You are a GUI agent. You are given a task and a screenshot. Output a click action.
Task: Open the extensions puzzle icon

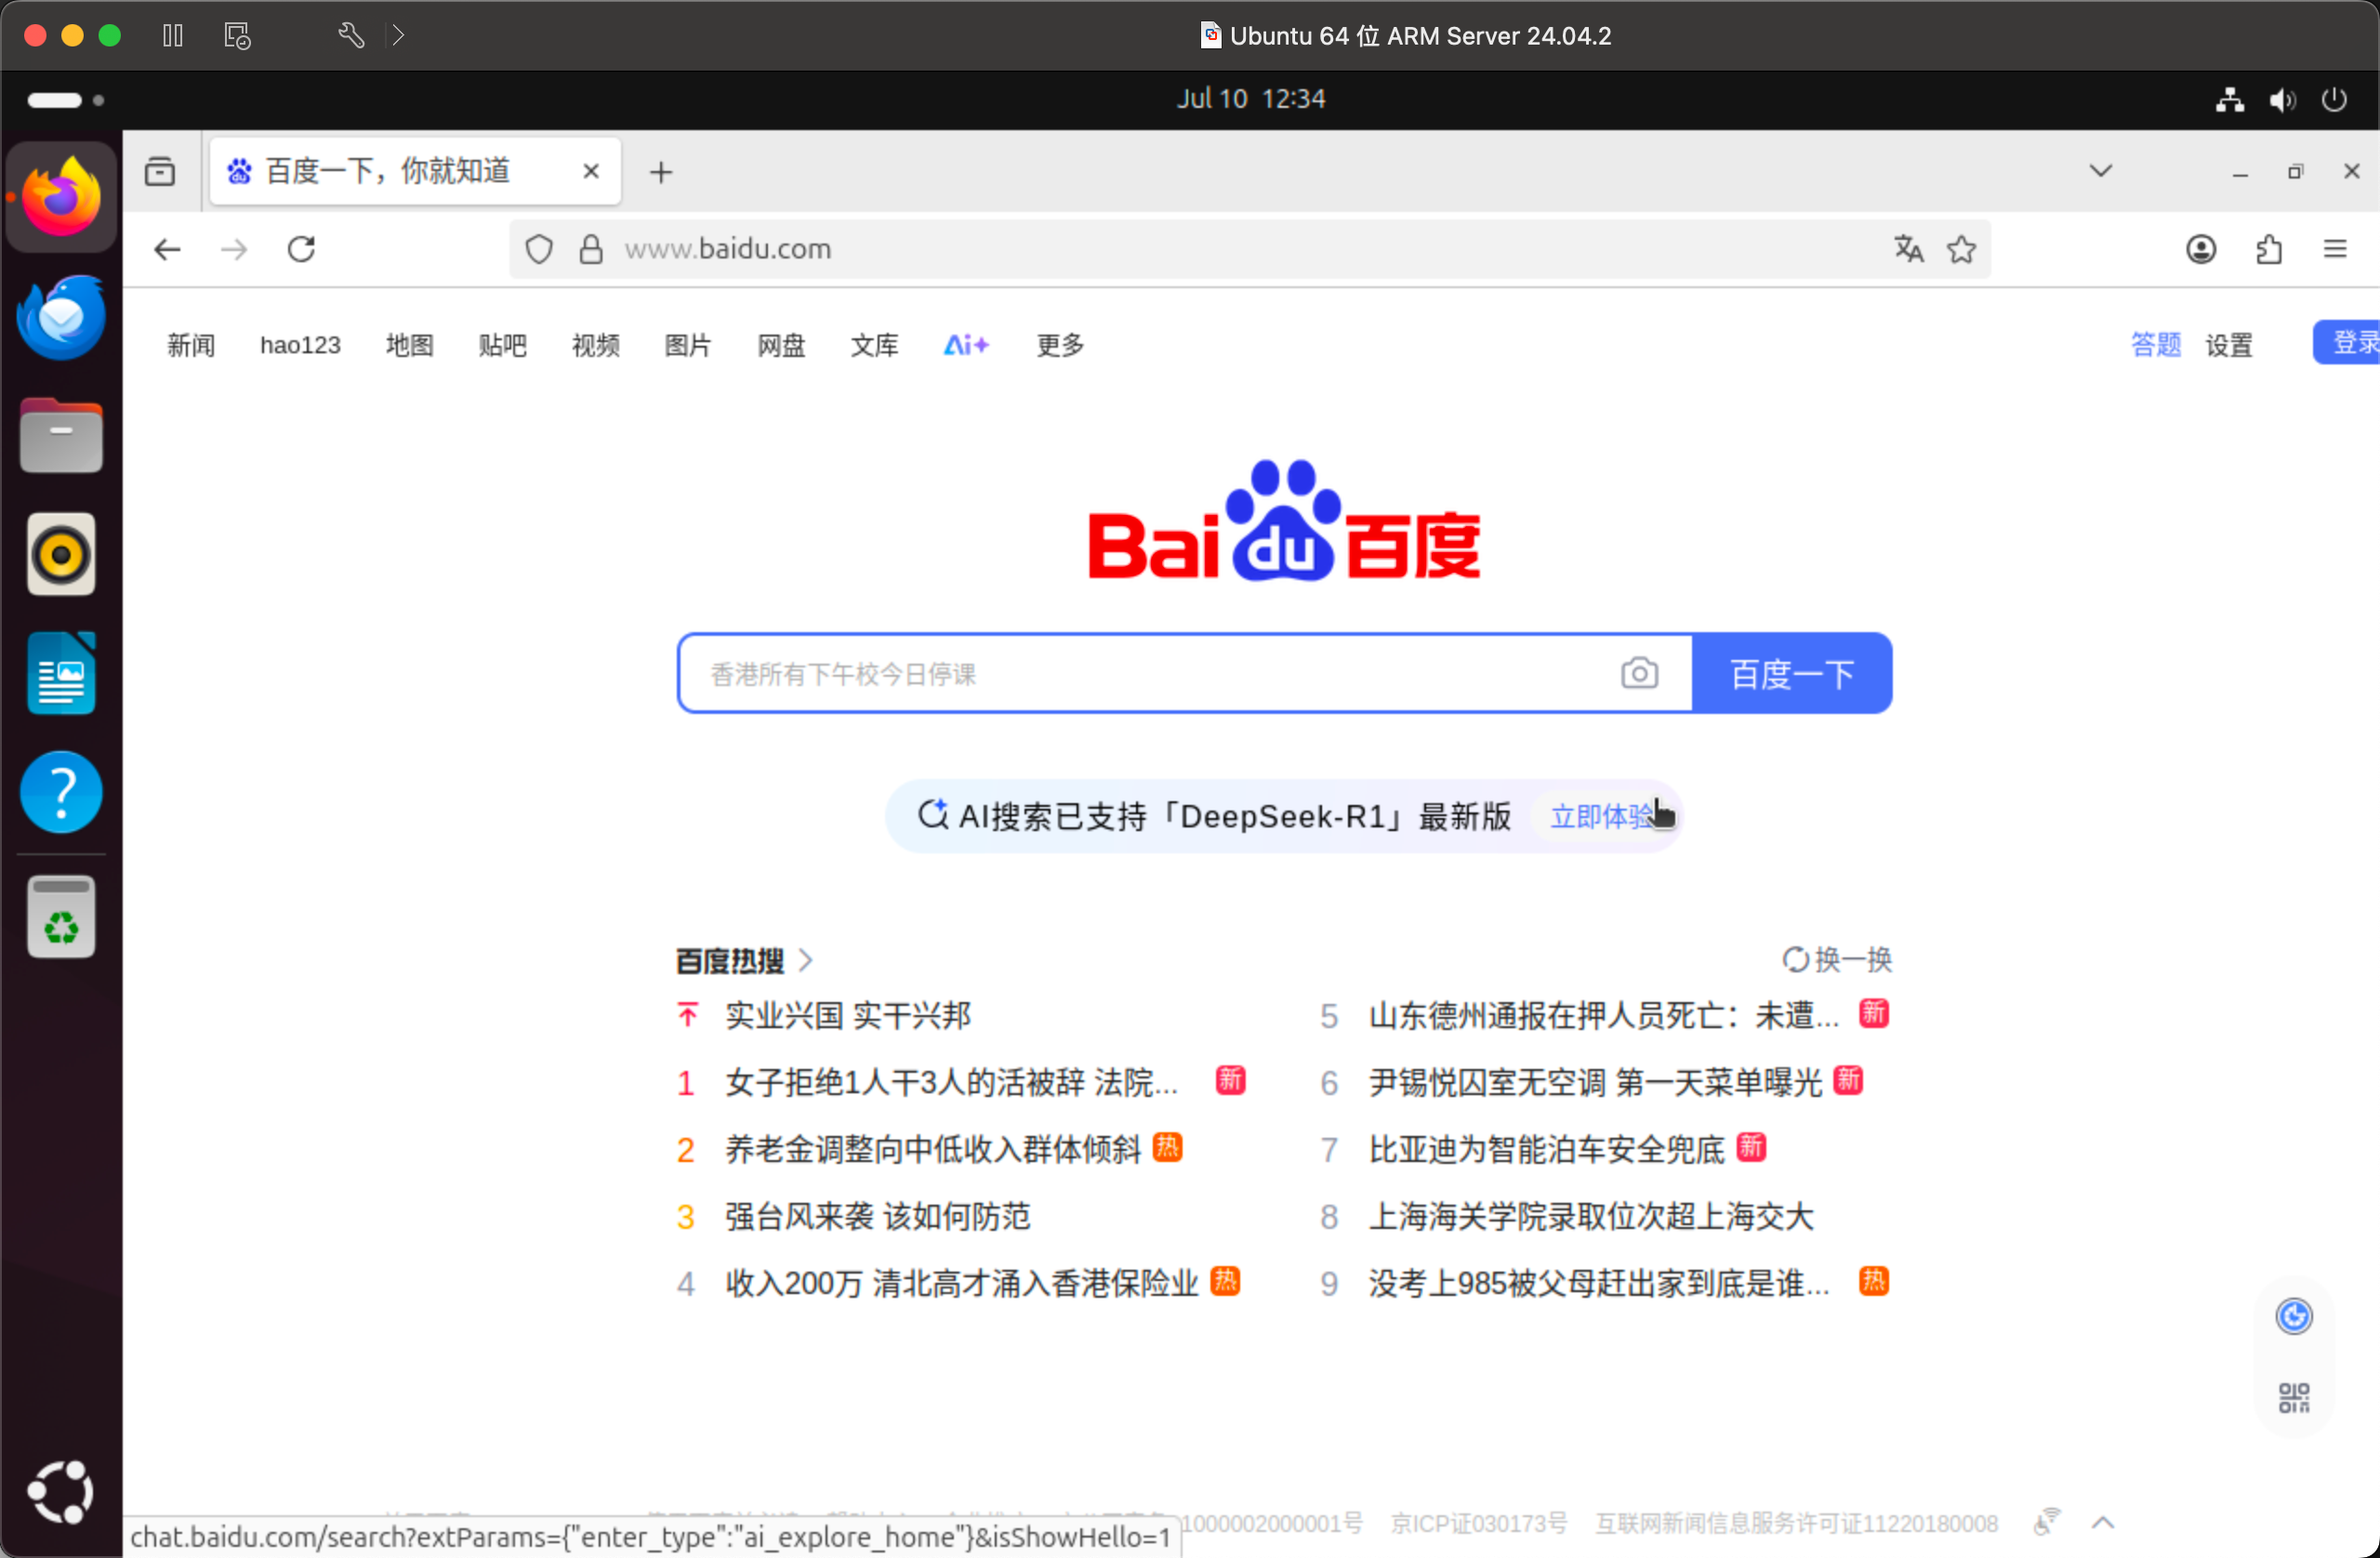pos(2269,249)
